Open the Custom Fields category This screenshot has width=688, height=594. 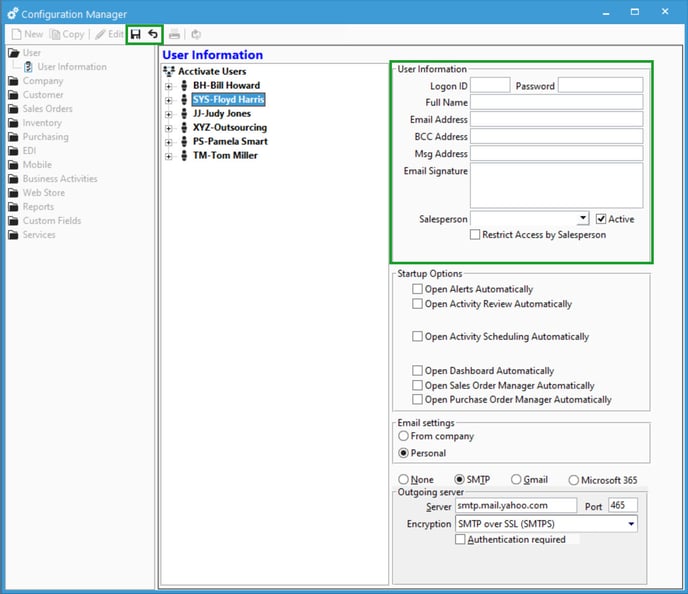[x=52, y=221]
